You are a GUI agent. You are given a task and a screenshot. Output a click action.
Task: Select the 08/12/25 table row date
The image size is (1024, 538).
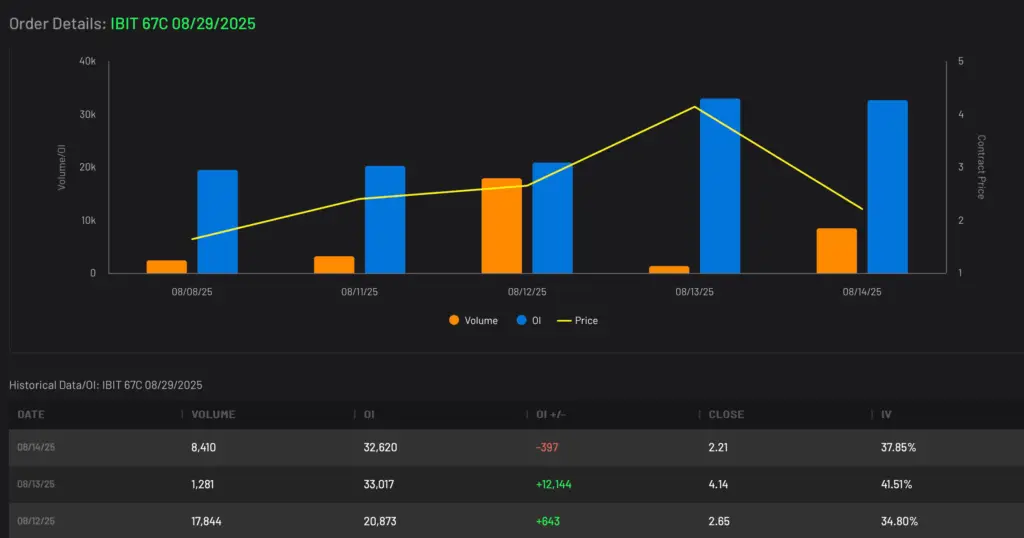36,521
